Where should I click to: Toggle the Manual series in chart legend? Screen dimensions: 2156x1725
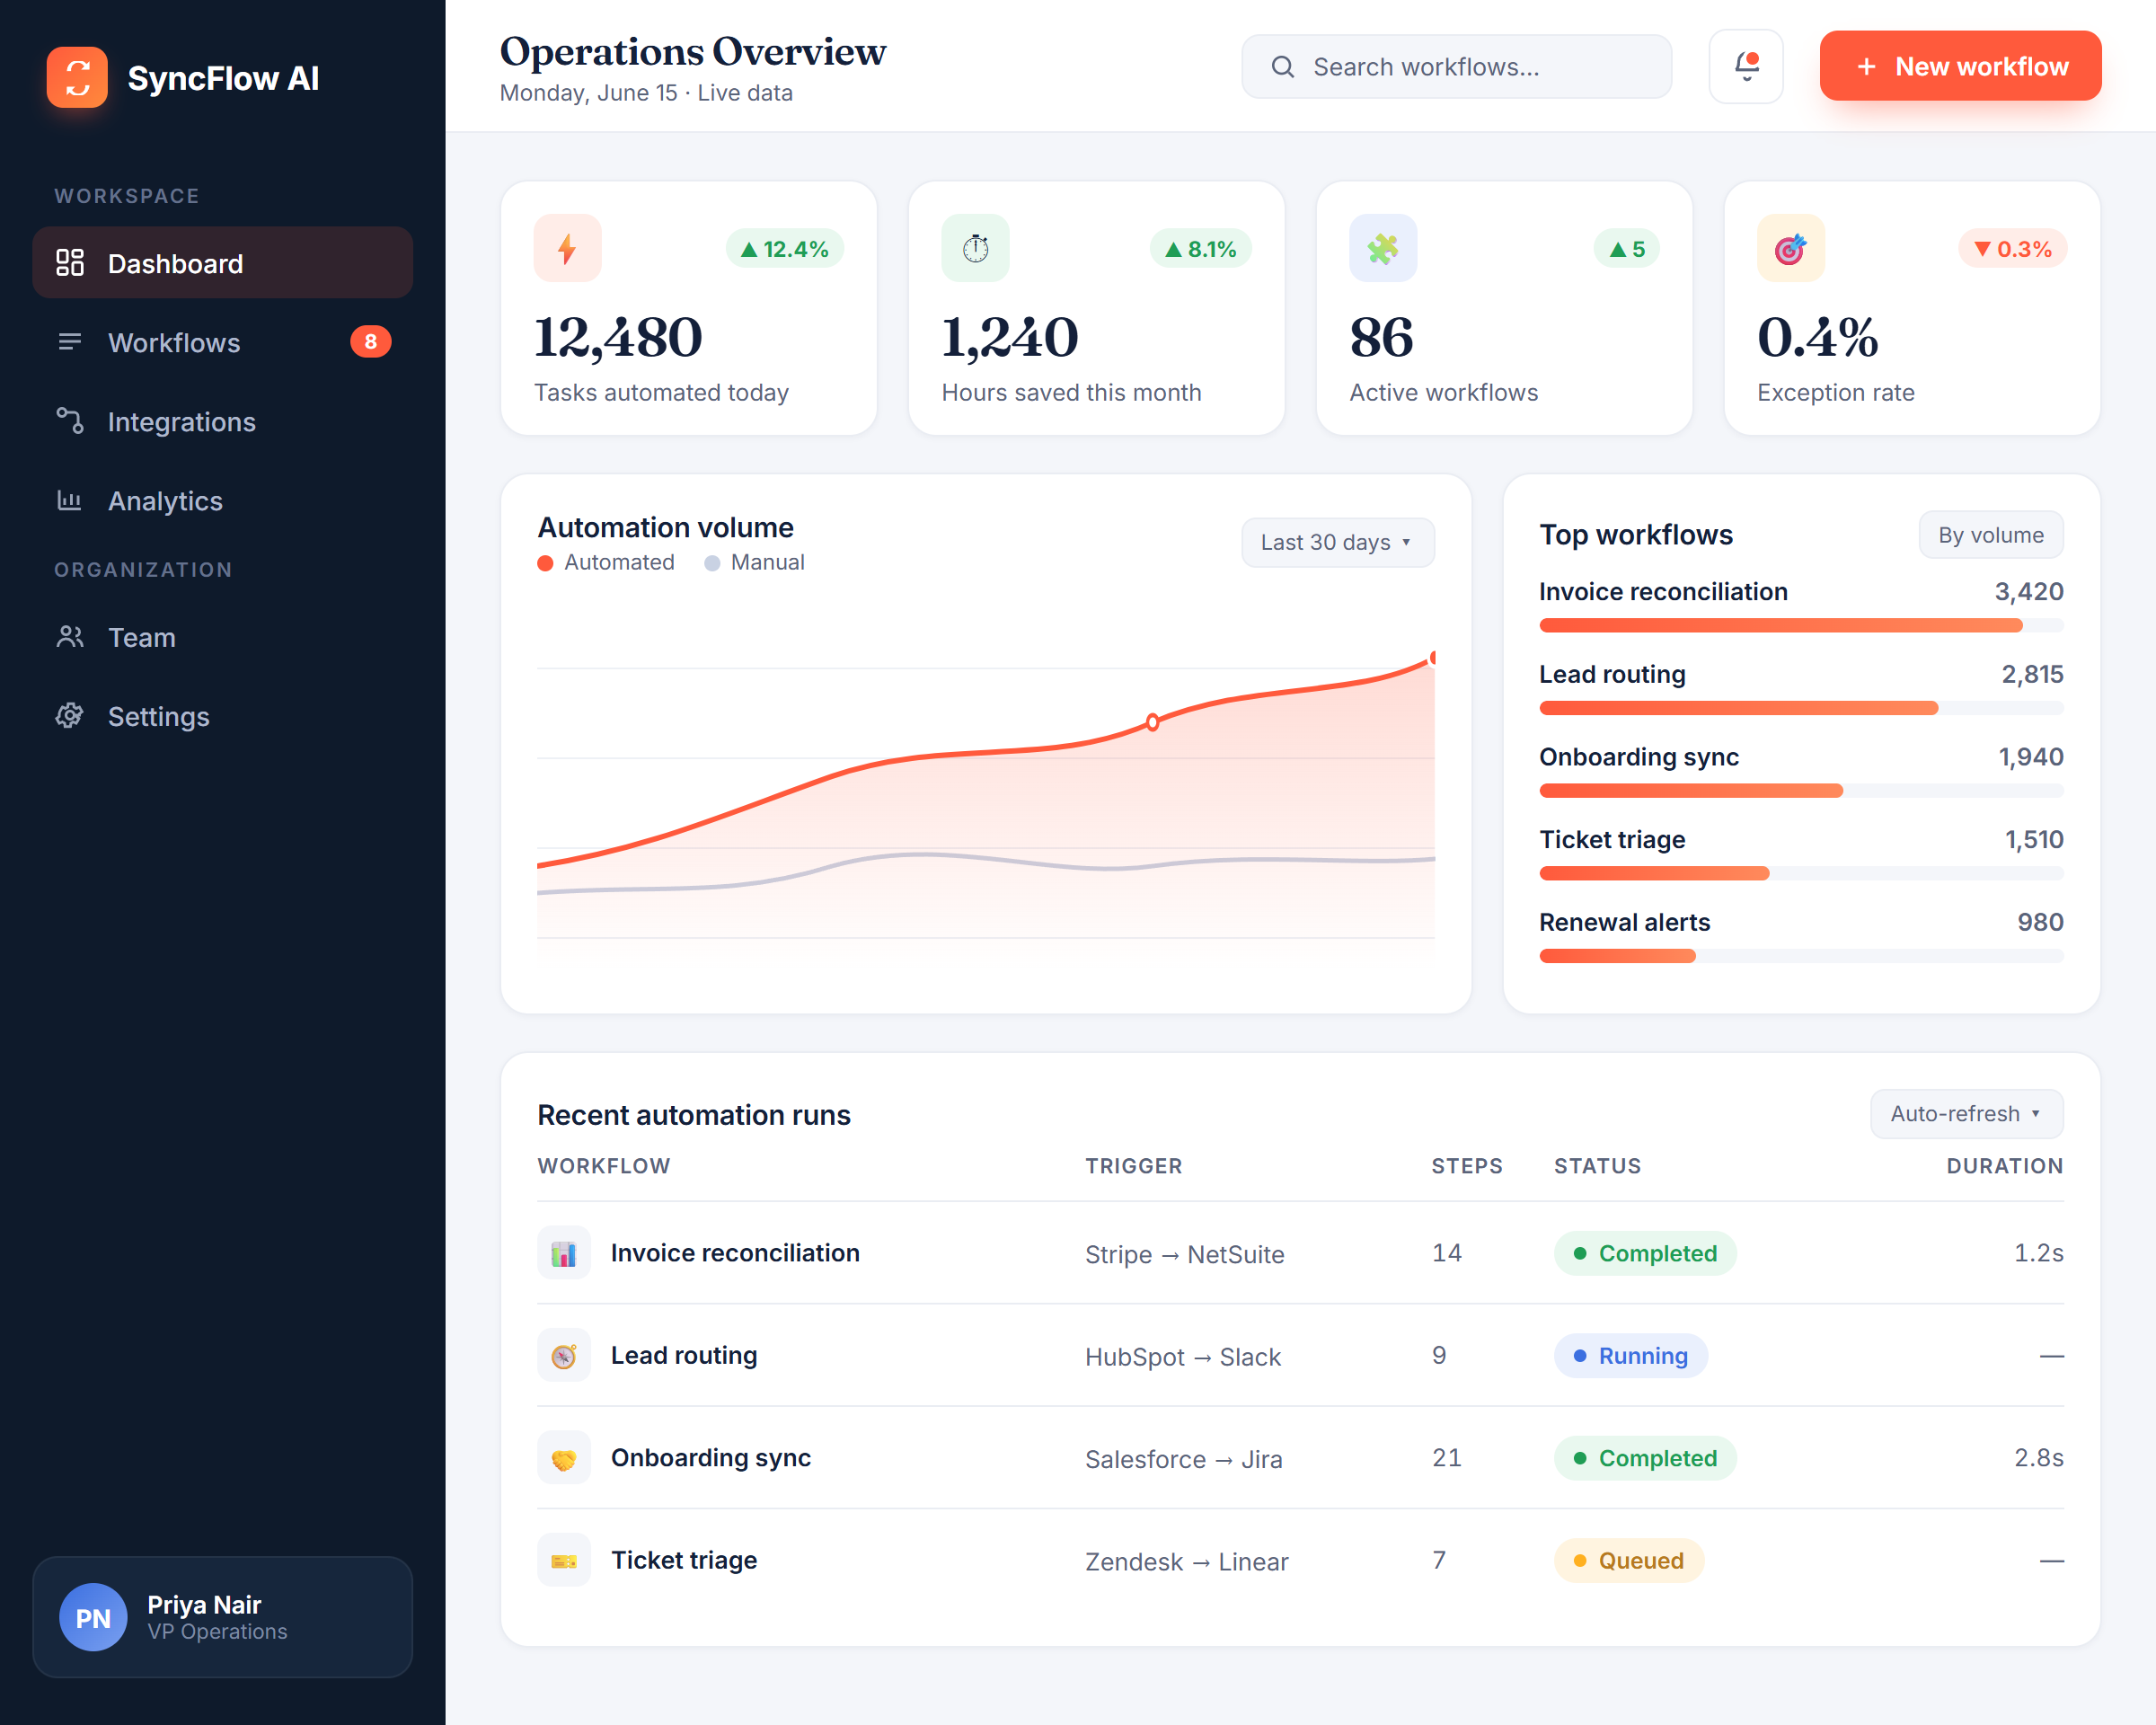click(754, 562)
